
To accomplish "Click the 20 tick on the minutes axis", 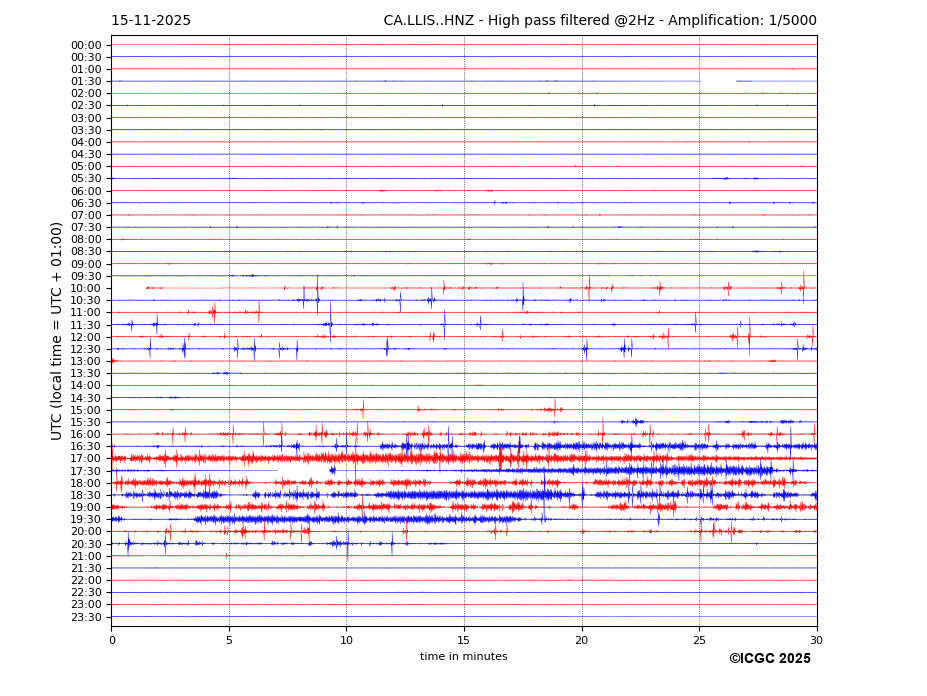I will click(x=581, y=640).
